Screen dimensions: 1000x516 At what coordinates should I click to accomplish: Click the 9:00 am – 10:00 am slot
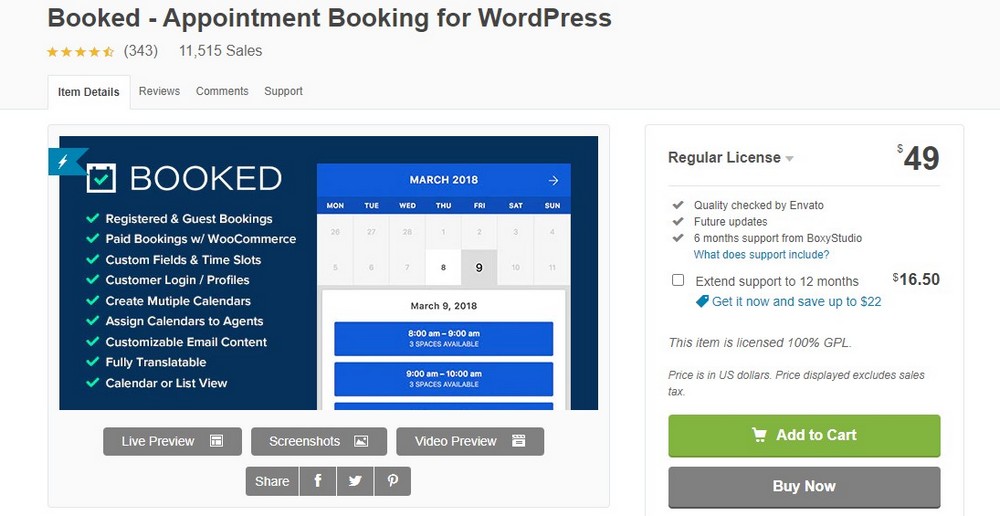tap(444, 378)
